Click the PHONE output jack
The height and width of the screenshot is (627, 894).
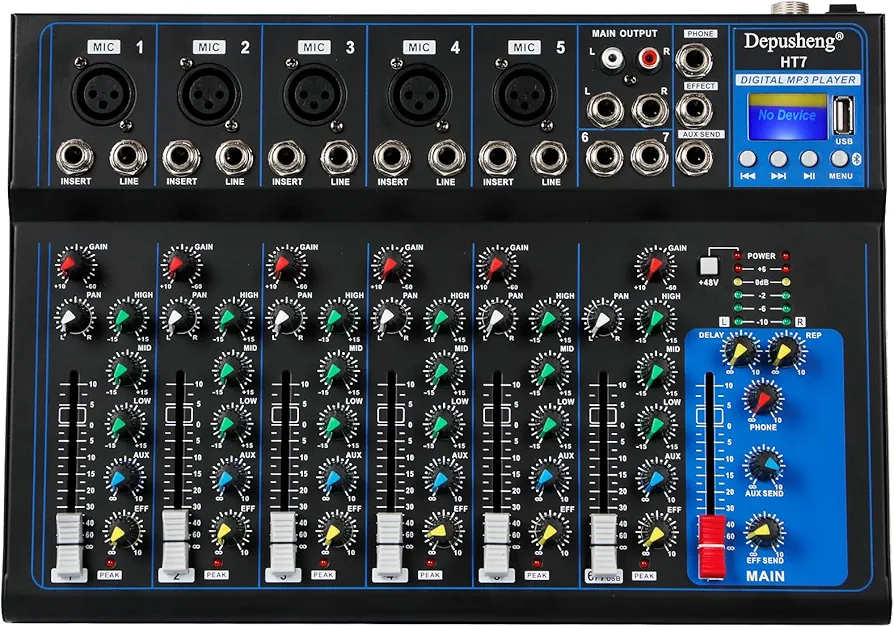tap(693, 61)
